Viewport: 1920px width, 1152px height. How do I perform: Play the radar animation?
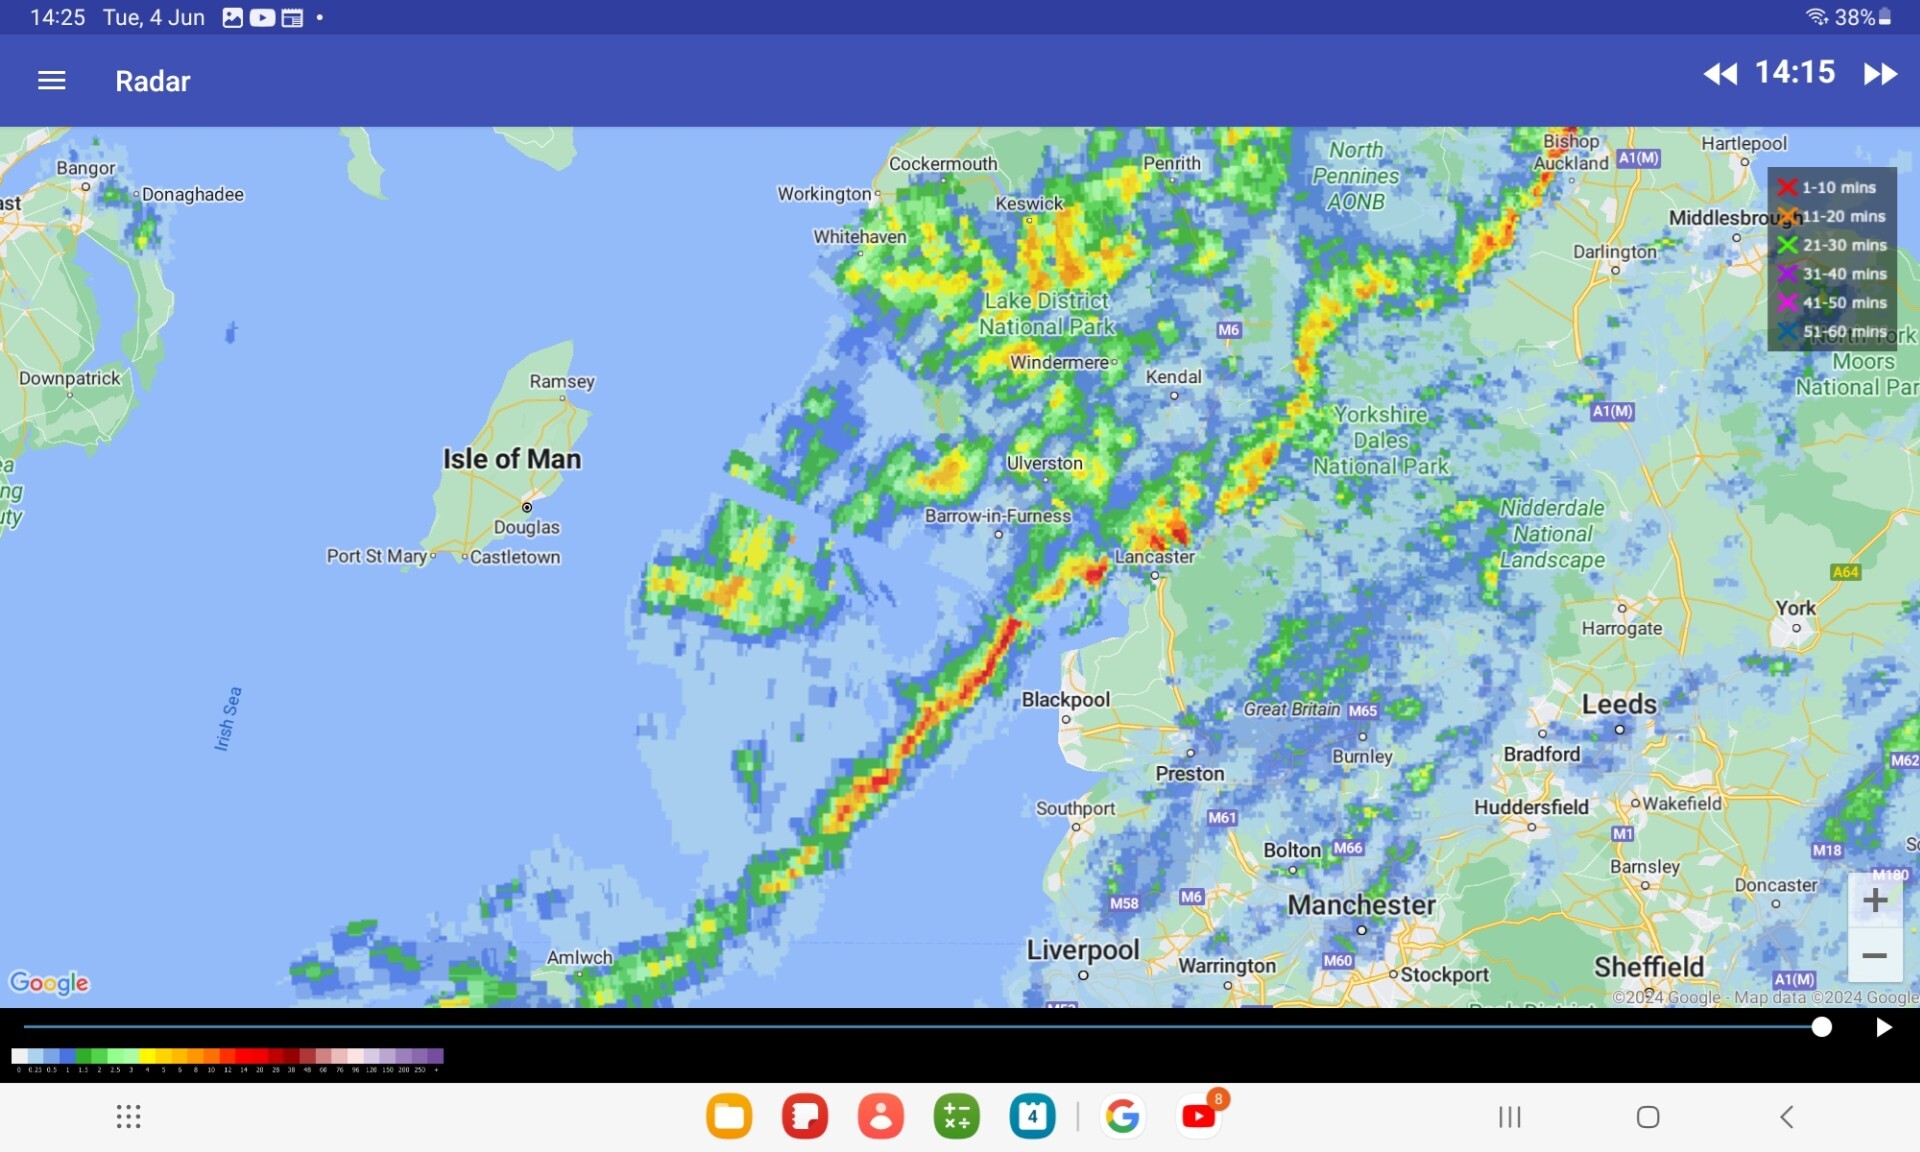tap(1883, 1027)
